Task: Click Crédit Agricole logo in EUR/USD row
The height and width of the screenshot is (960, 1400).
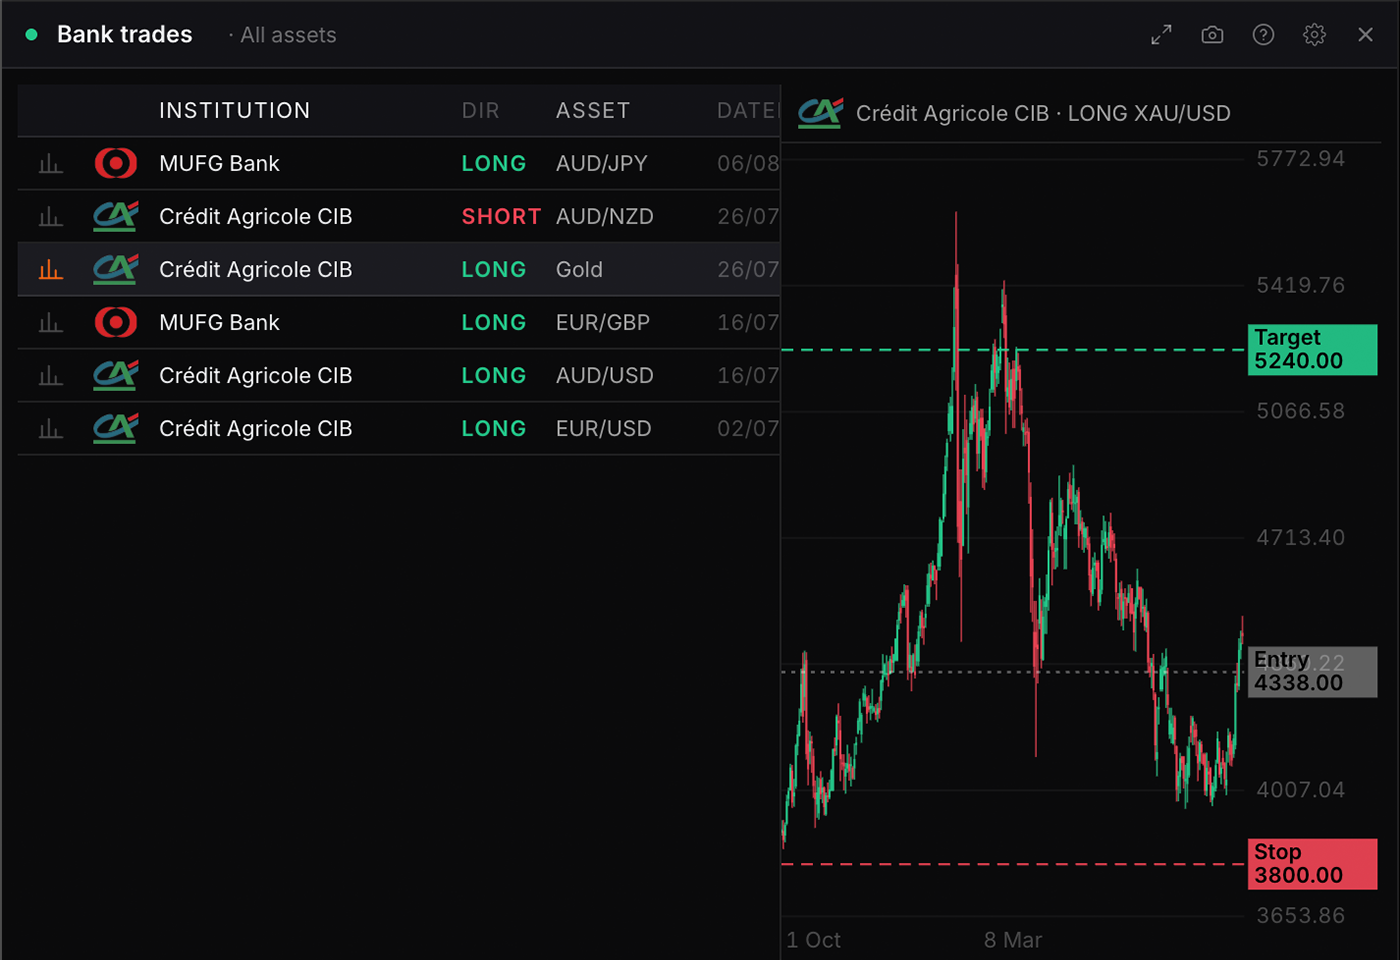Action: 116,428
